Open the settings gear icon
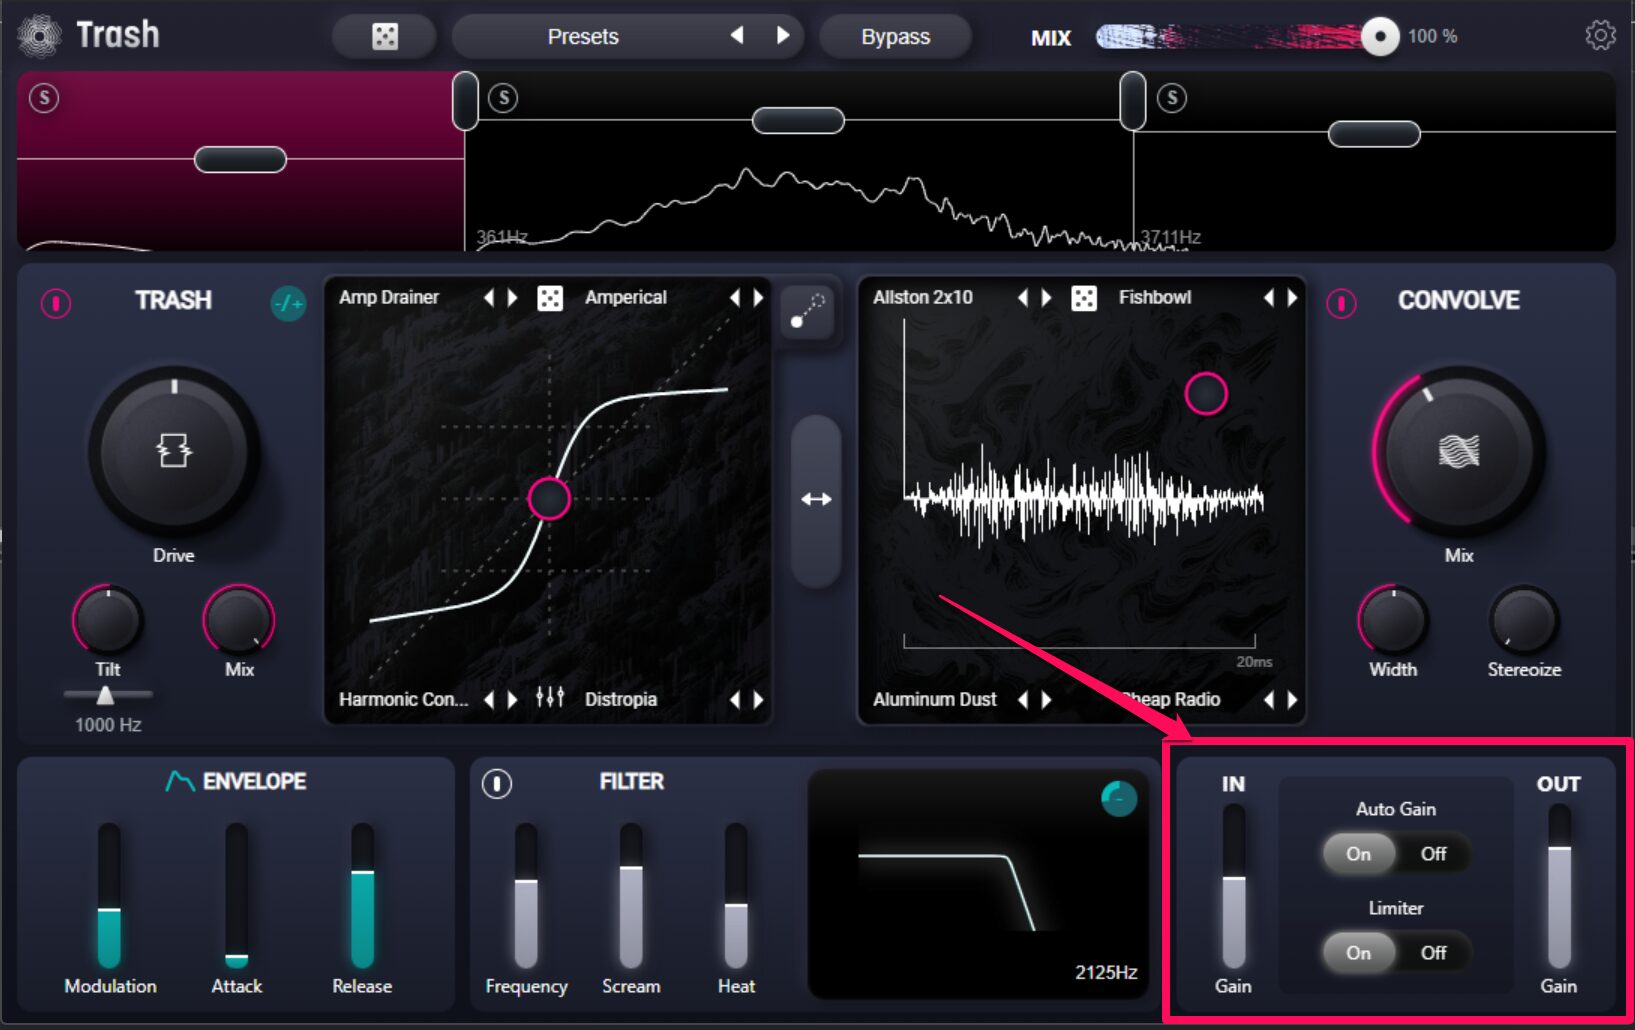Viewport: 1635px width, 1030px height. (1600, 35)
